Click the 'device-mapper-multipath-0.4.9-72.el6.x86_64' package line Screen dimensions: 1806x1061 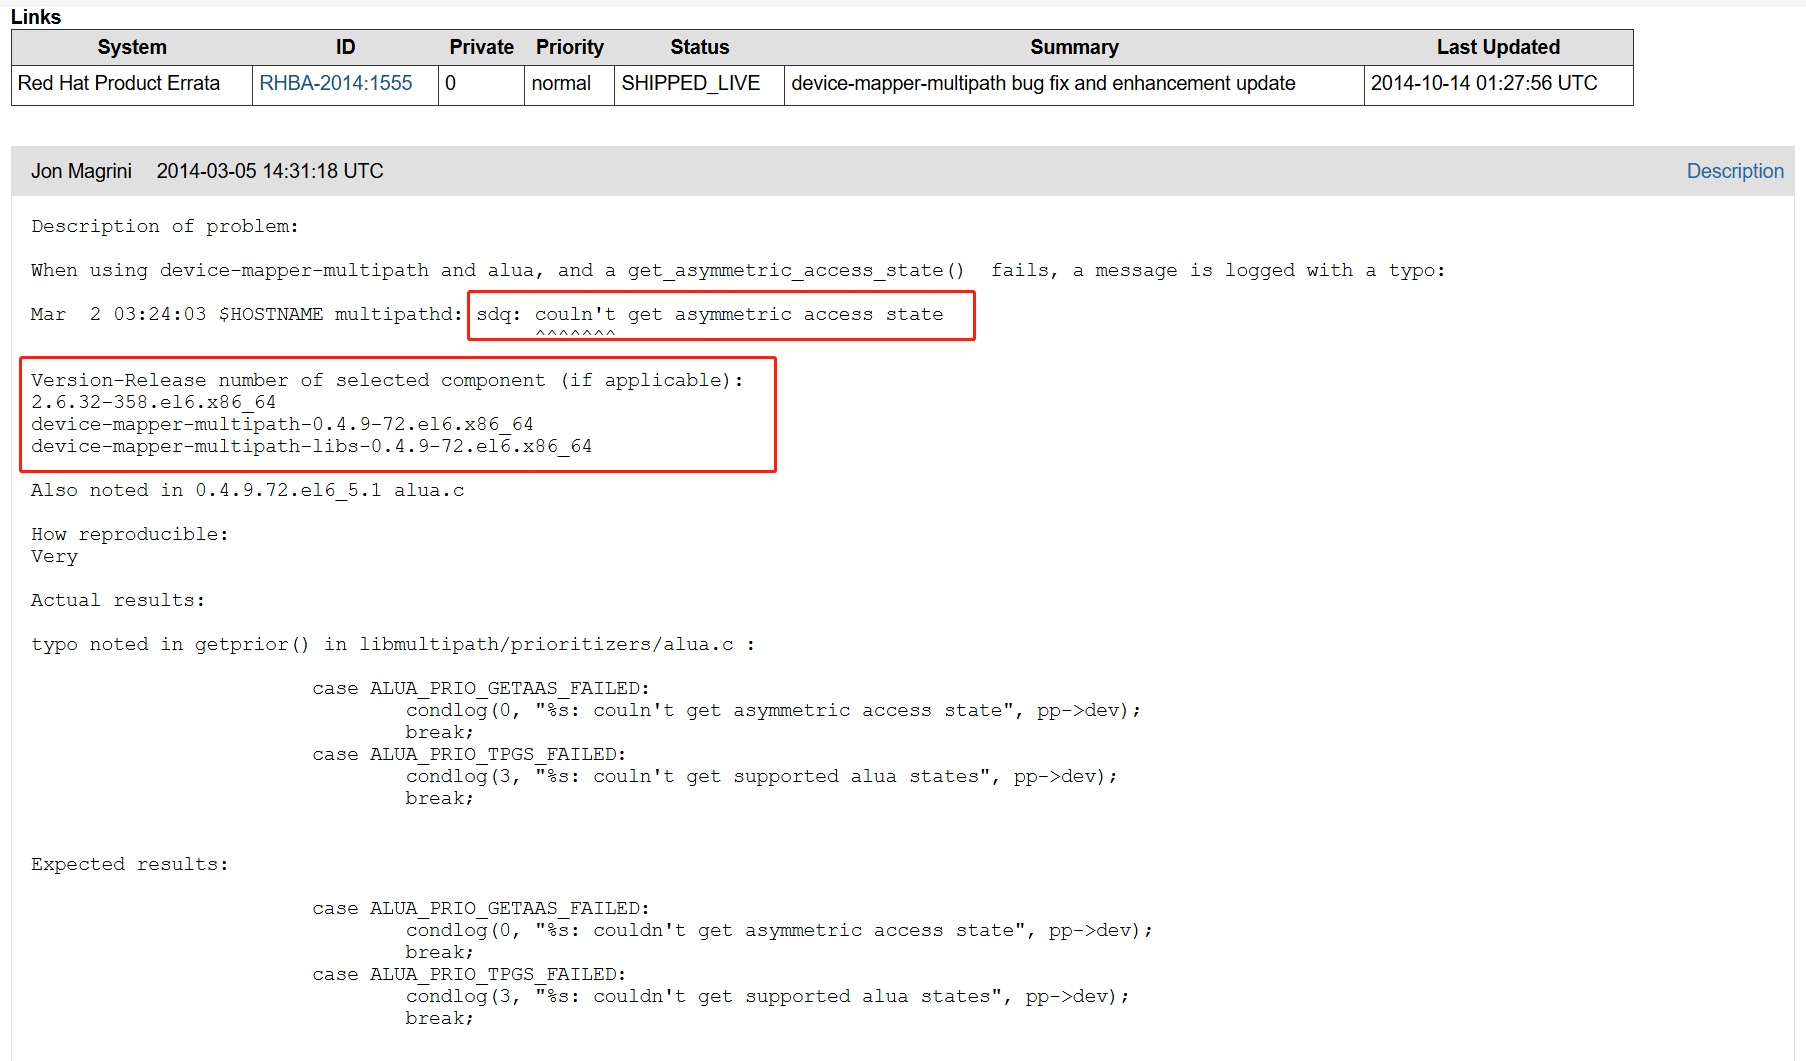[x=282, y=425]
